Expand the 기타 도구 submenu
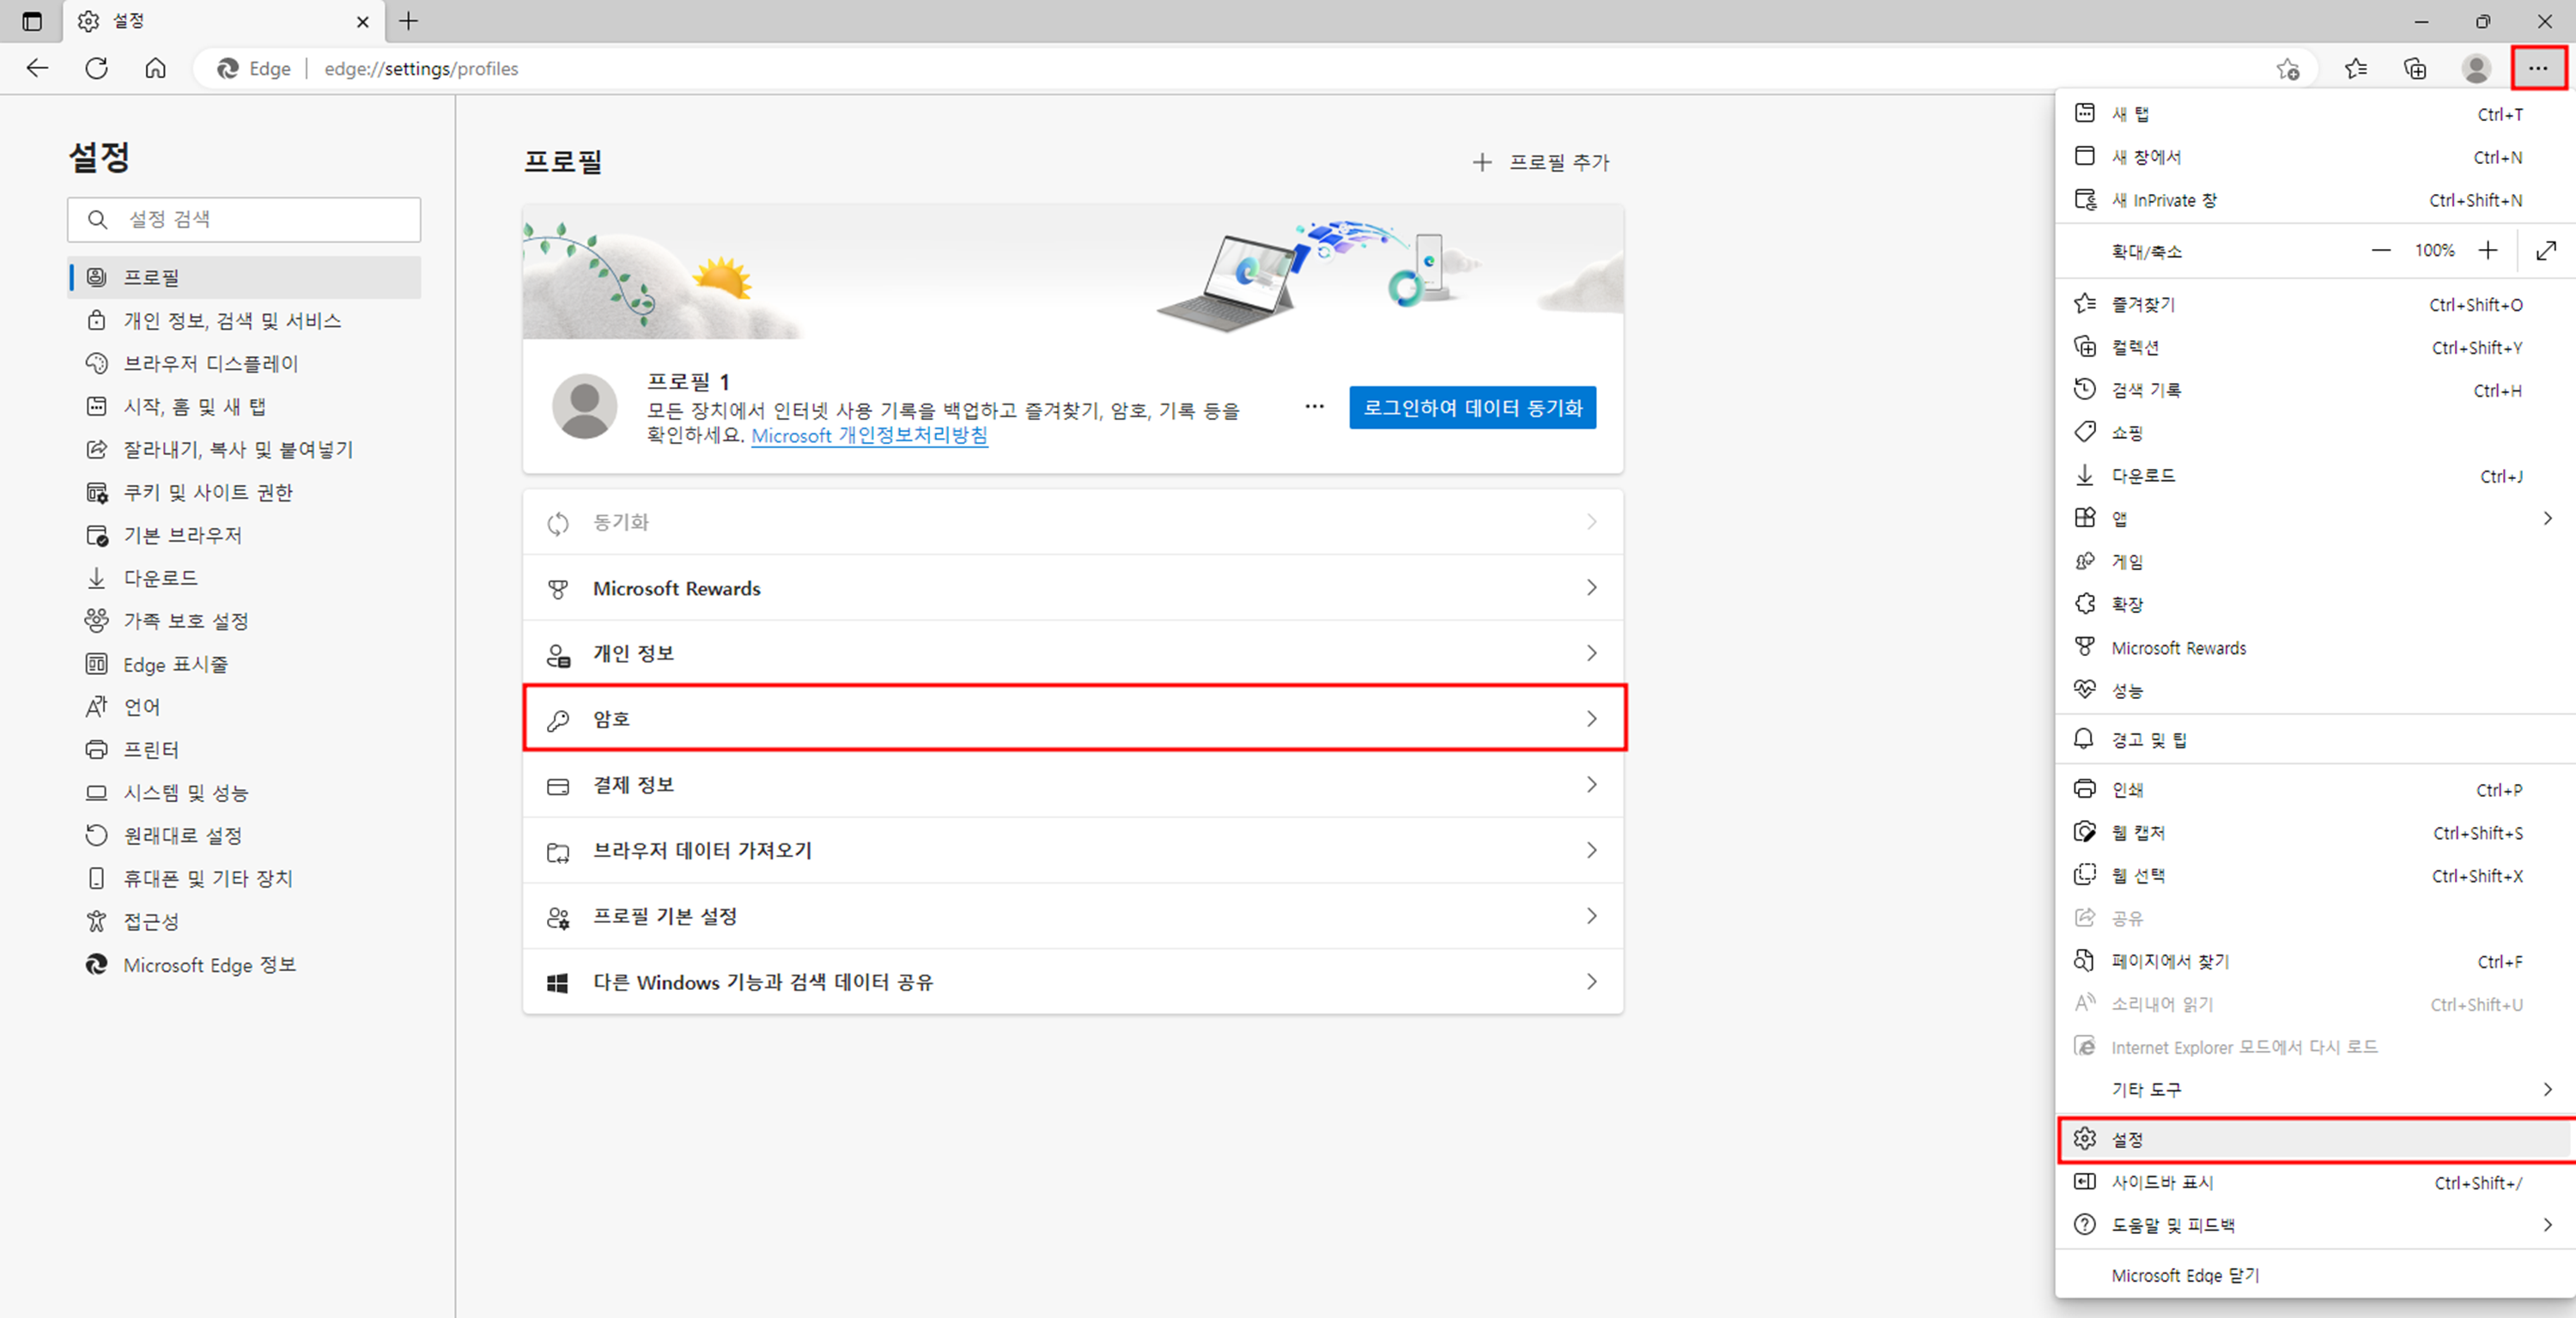Image resolution: width=2576 pixels, height=1318 pixels. 2547,1089
